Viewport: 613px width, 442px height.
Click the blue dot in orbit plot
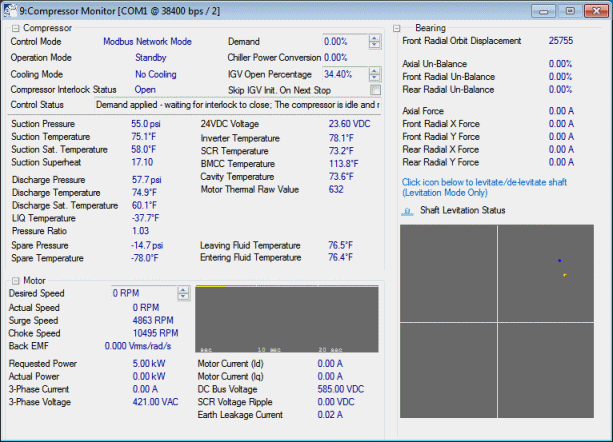[559, 260]
